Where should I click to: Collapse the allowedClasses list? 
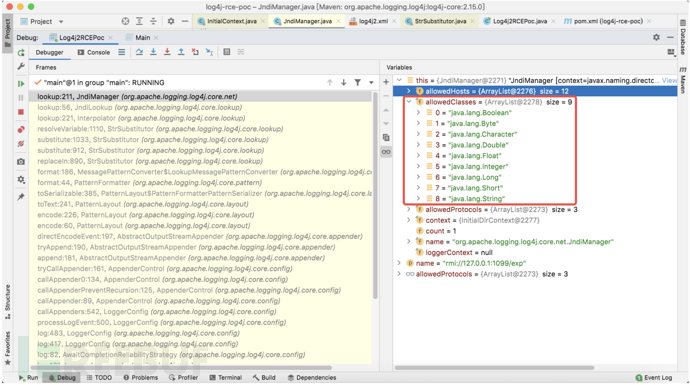[x=409, y=102]
